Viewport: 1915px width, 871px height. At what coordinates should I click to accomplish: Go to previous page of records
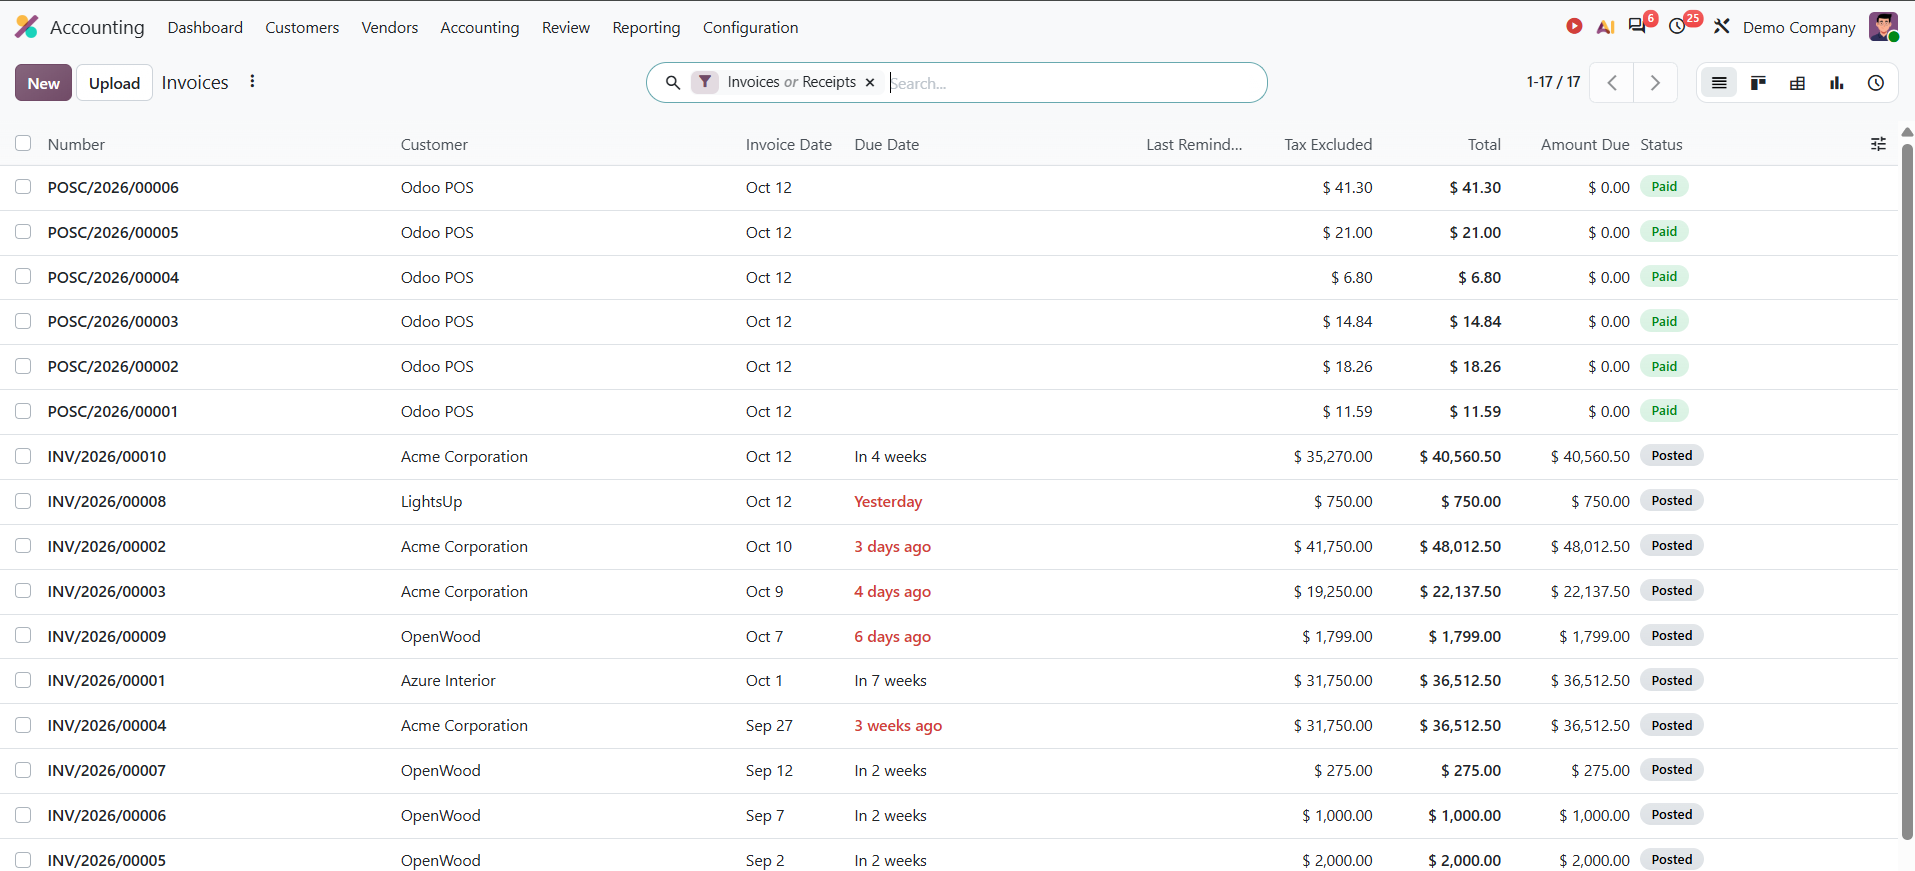[1612, 83]
